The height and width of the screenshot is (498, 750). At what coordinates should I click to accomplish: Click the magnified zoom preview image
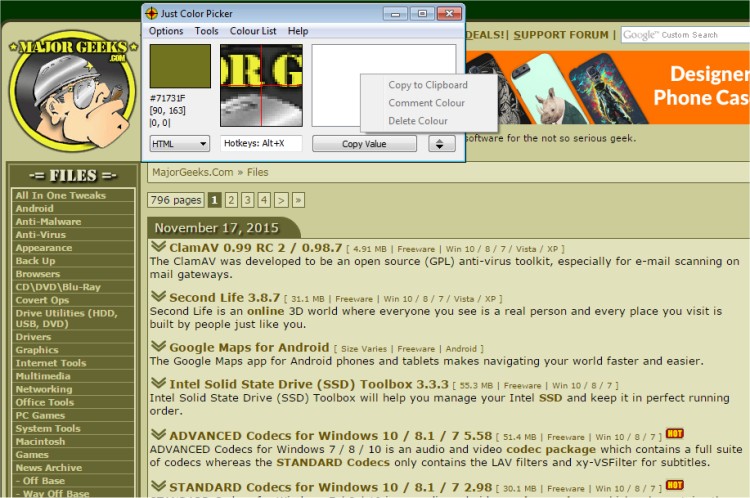click(x=261, y=85)
